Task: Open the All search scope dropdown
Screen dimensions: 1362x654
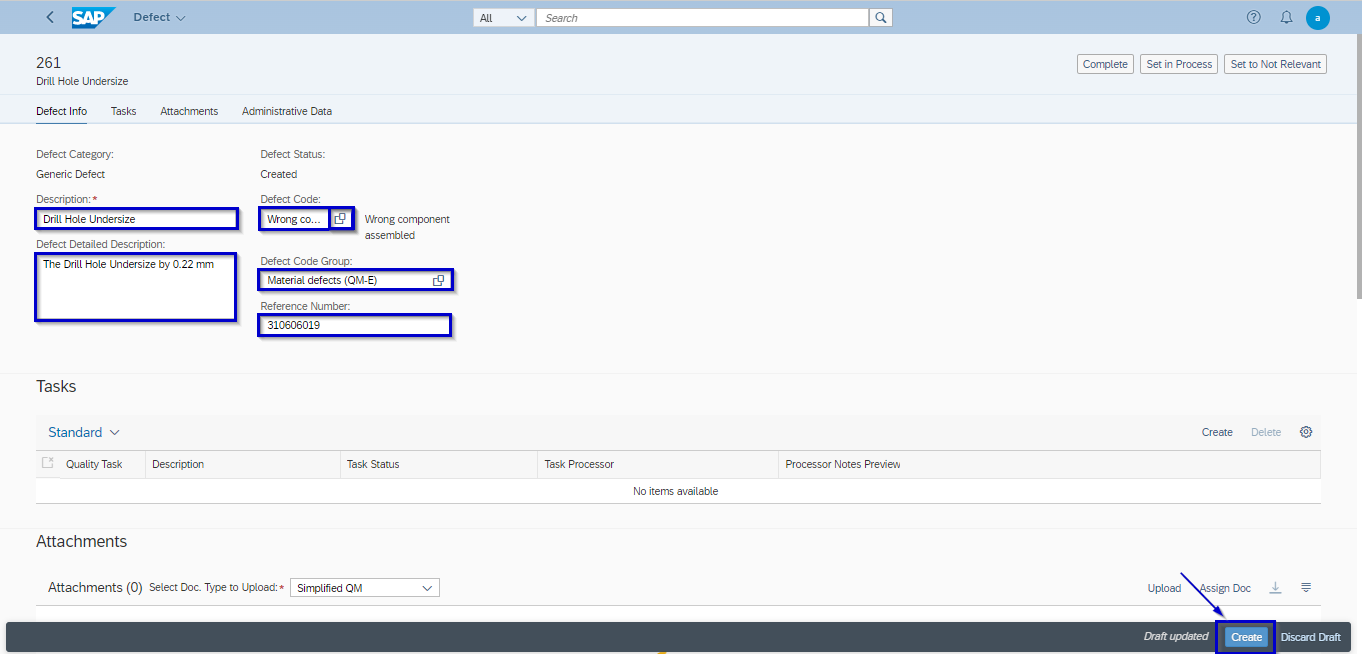Action: click(503, 18)
